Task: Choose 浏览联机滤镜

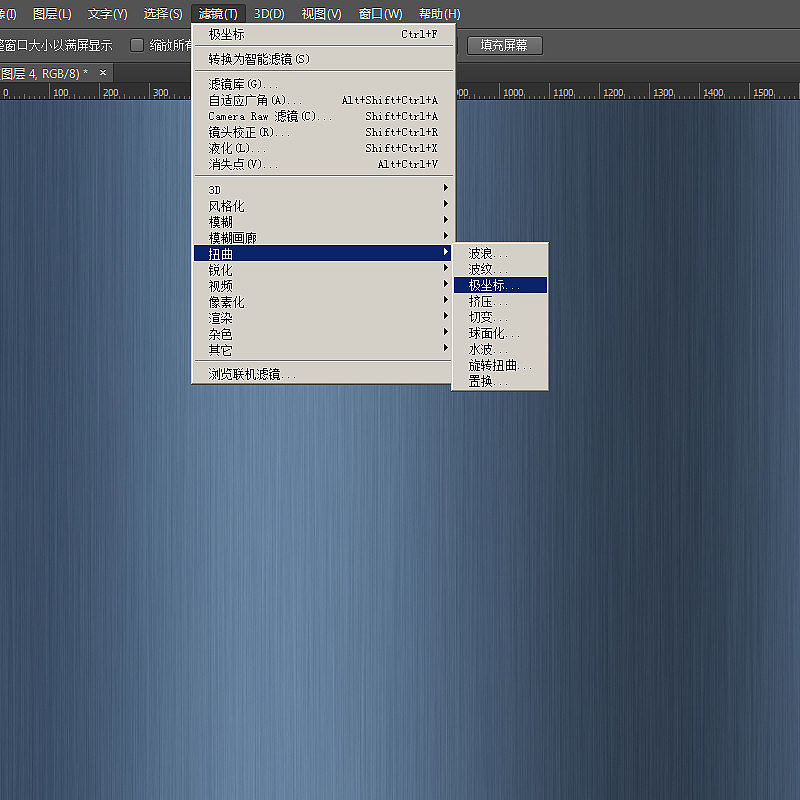Action: (322, 374)
